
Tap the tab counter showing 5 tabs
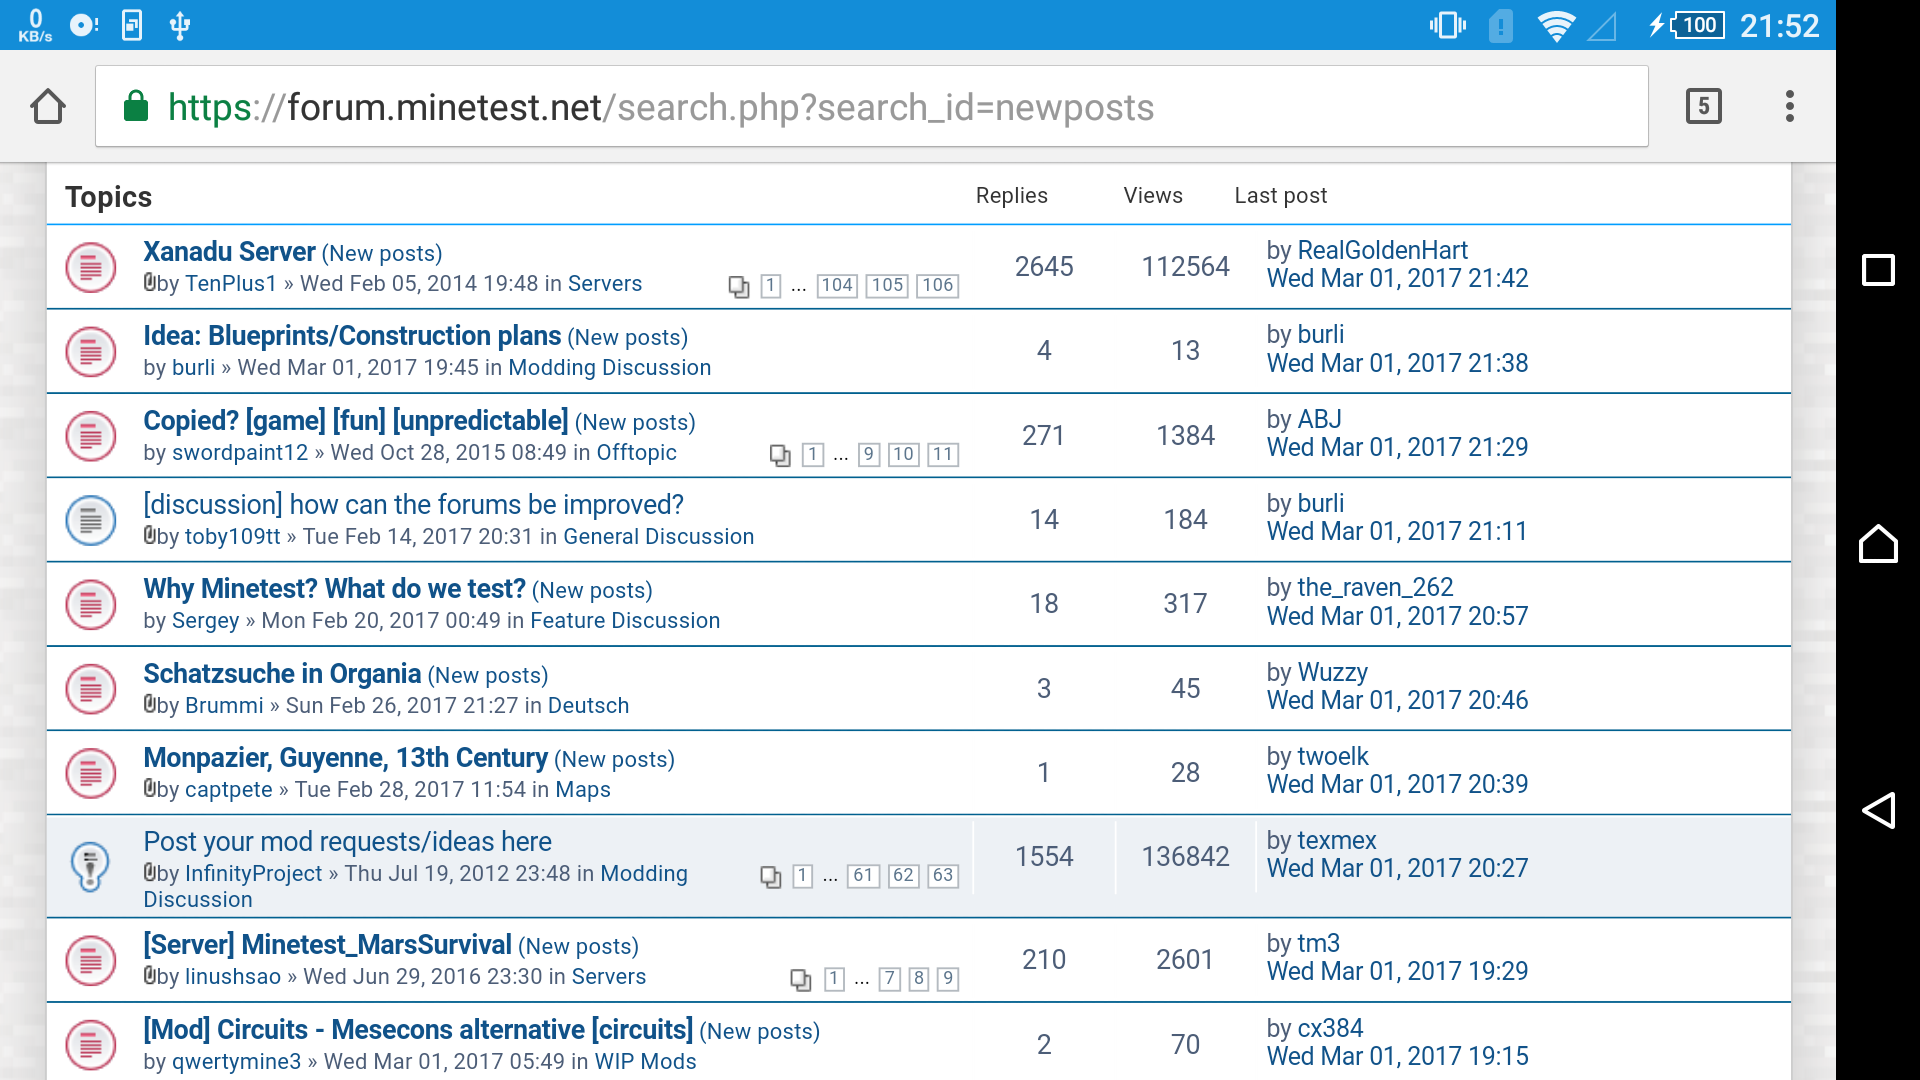(1705, 106)
